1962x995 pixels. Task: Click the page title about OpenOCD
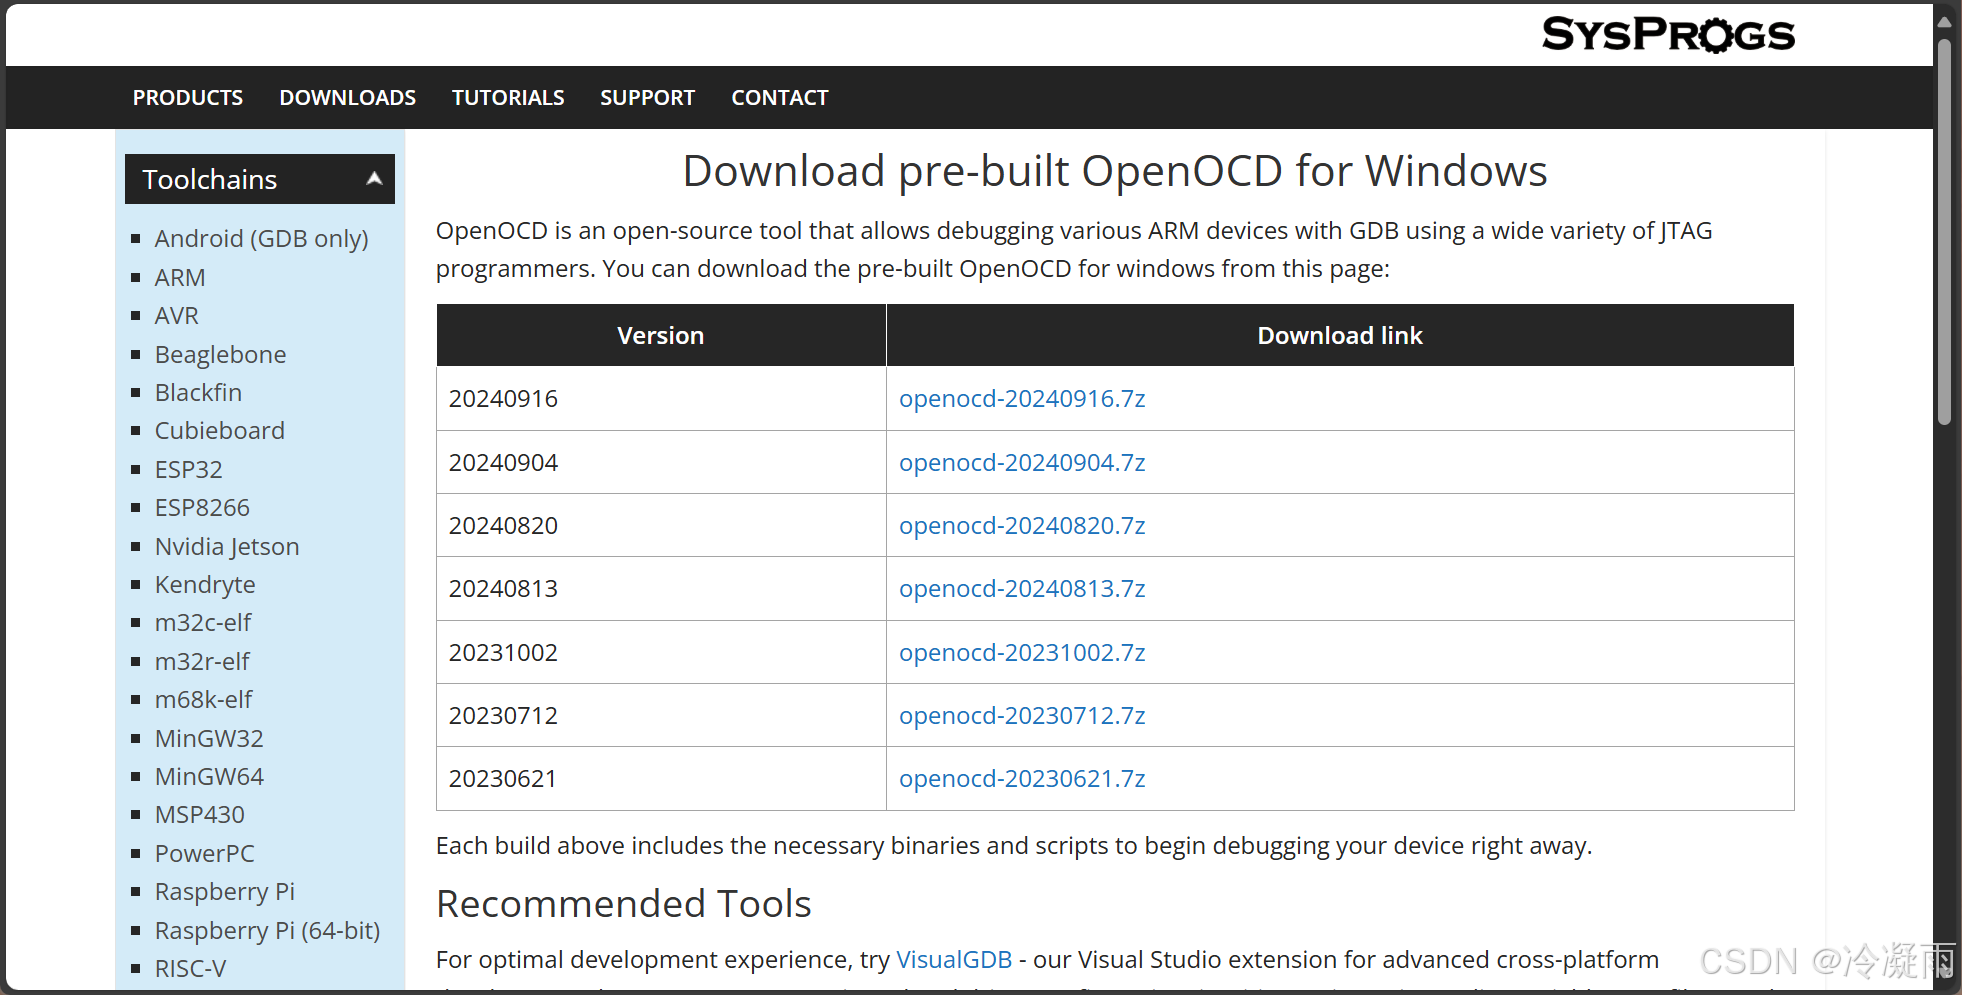point(1115,171)
